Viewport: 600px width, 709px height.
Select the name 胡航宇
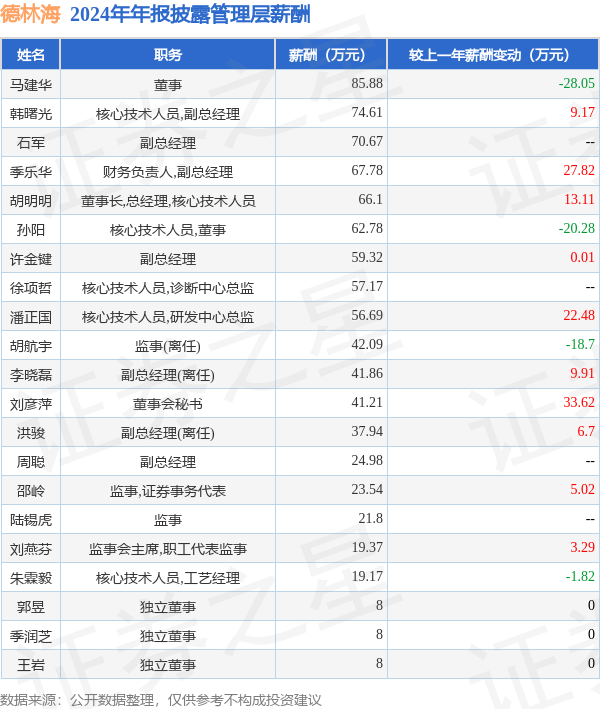coord(31,346)
